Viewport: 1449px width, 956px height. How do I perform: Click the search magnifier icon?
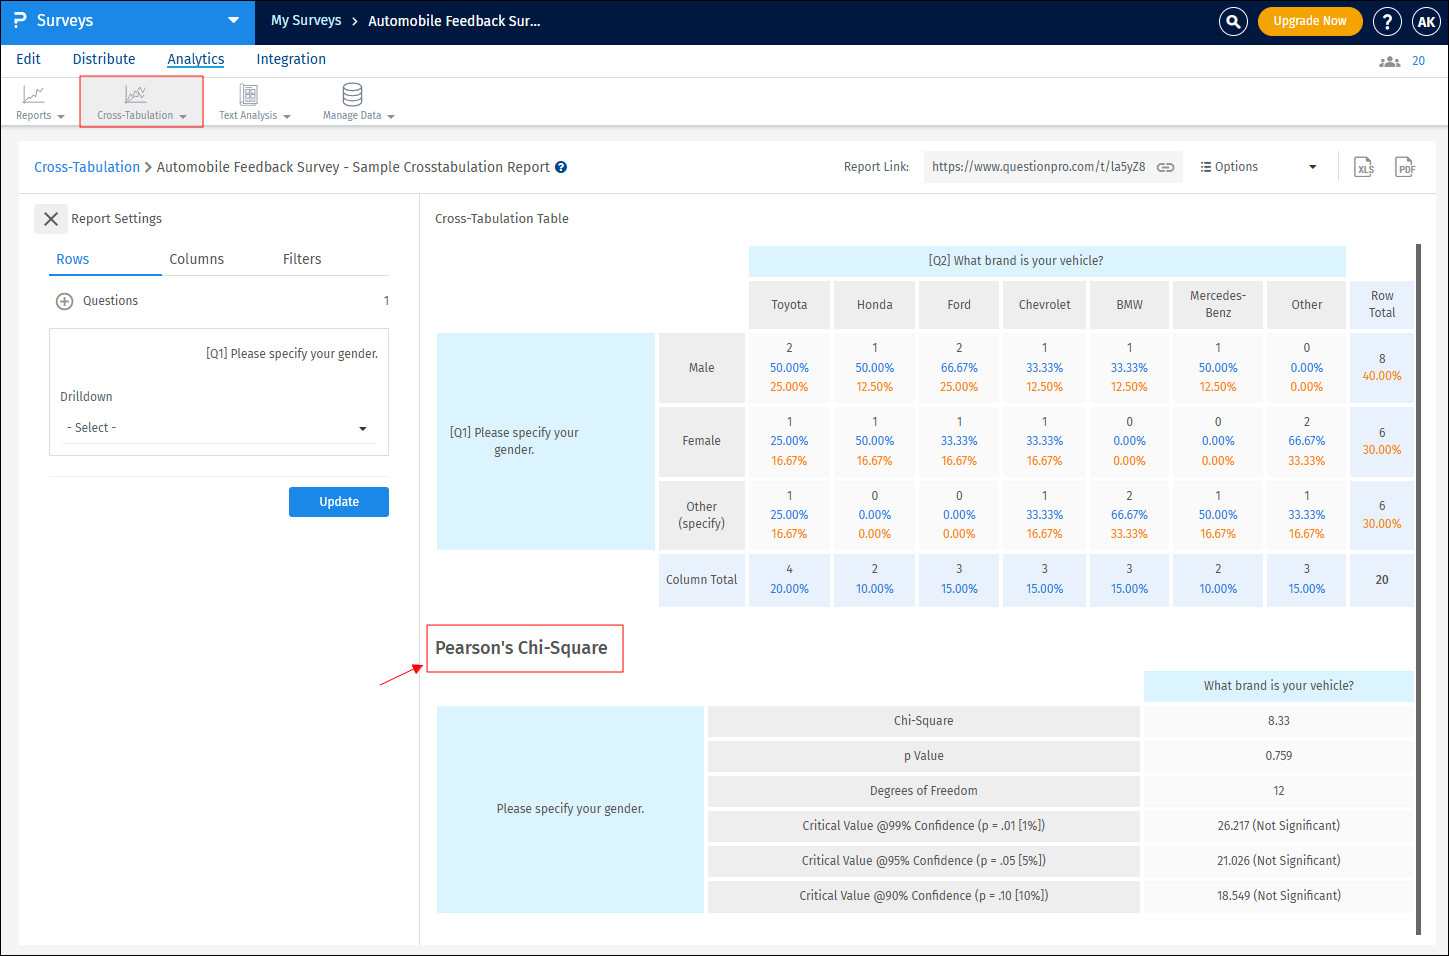tap(1233, 21)
